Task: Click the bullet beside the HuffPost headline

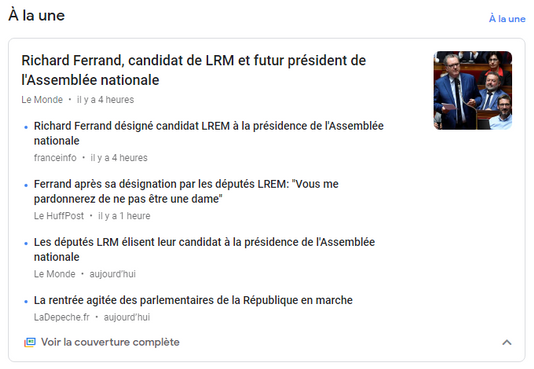Action: (26, 186)
